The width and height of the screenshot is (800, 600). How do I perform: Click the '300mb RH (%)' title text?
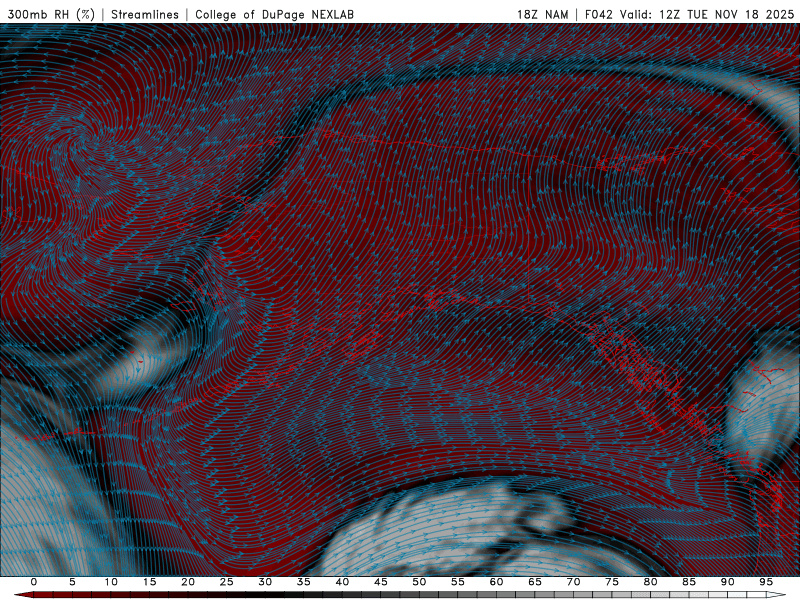point(51,14)
